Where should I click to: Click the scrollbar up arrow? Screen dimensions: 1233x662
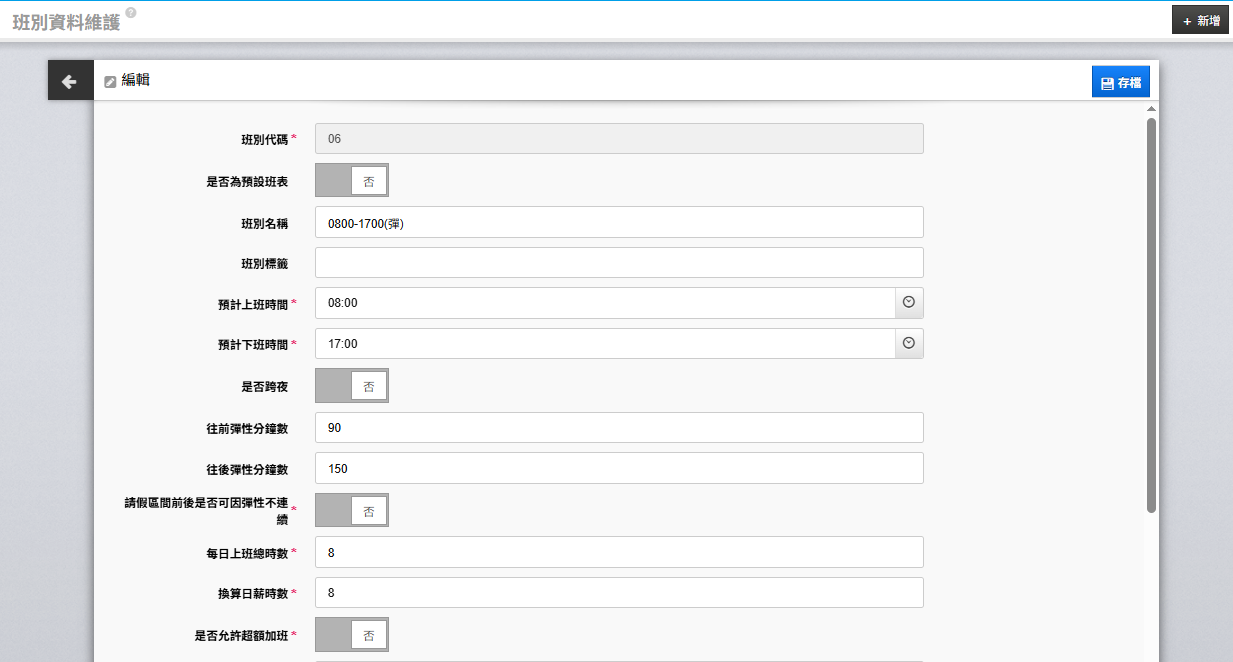1151,108
